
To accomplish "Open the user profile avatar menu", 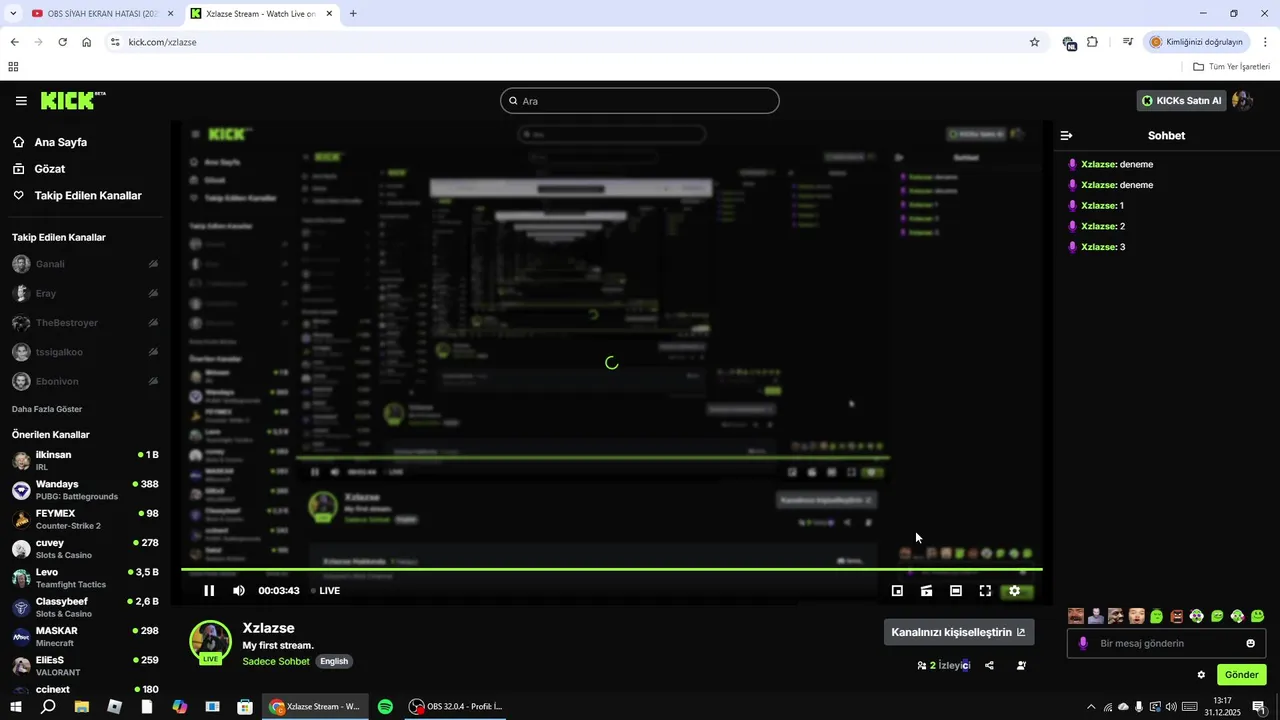I will [1243, 100].
